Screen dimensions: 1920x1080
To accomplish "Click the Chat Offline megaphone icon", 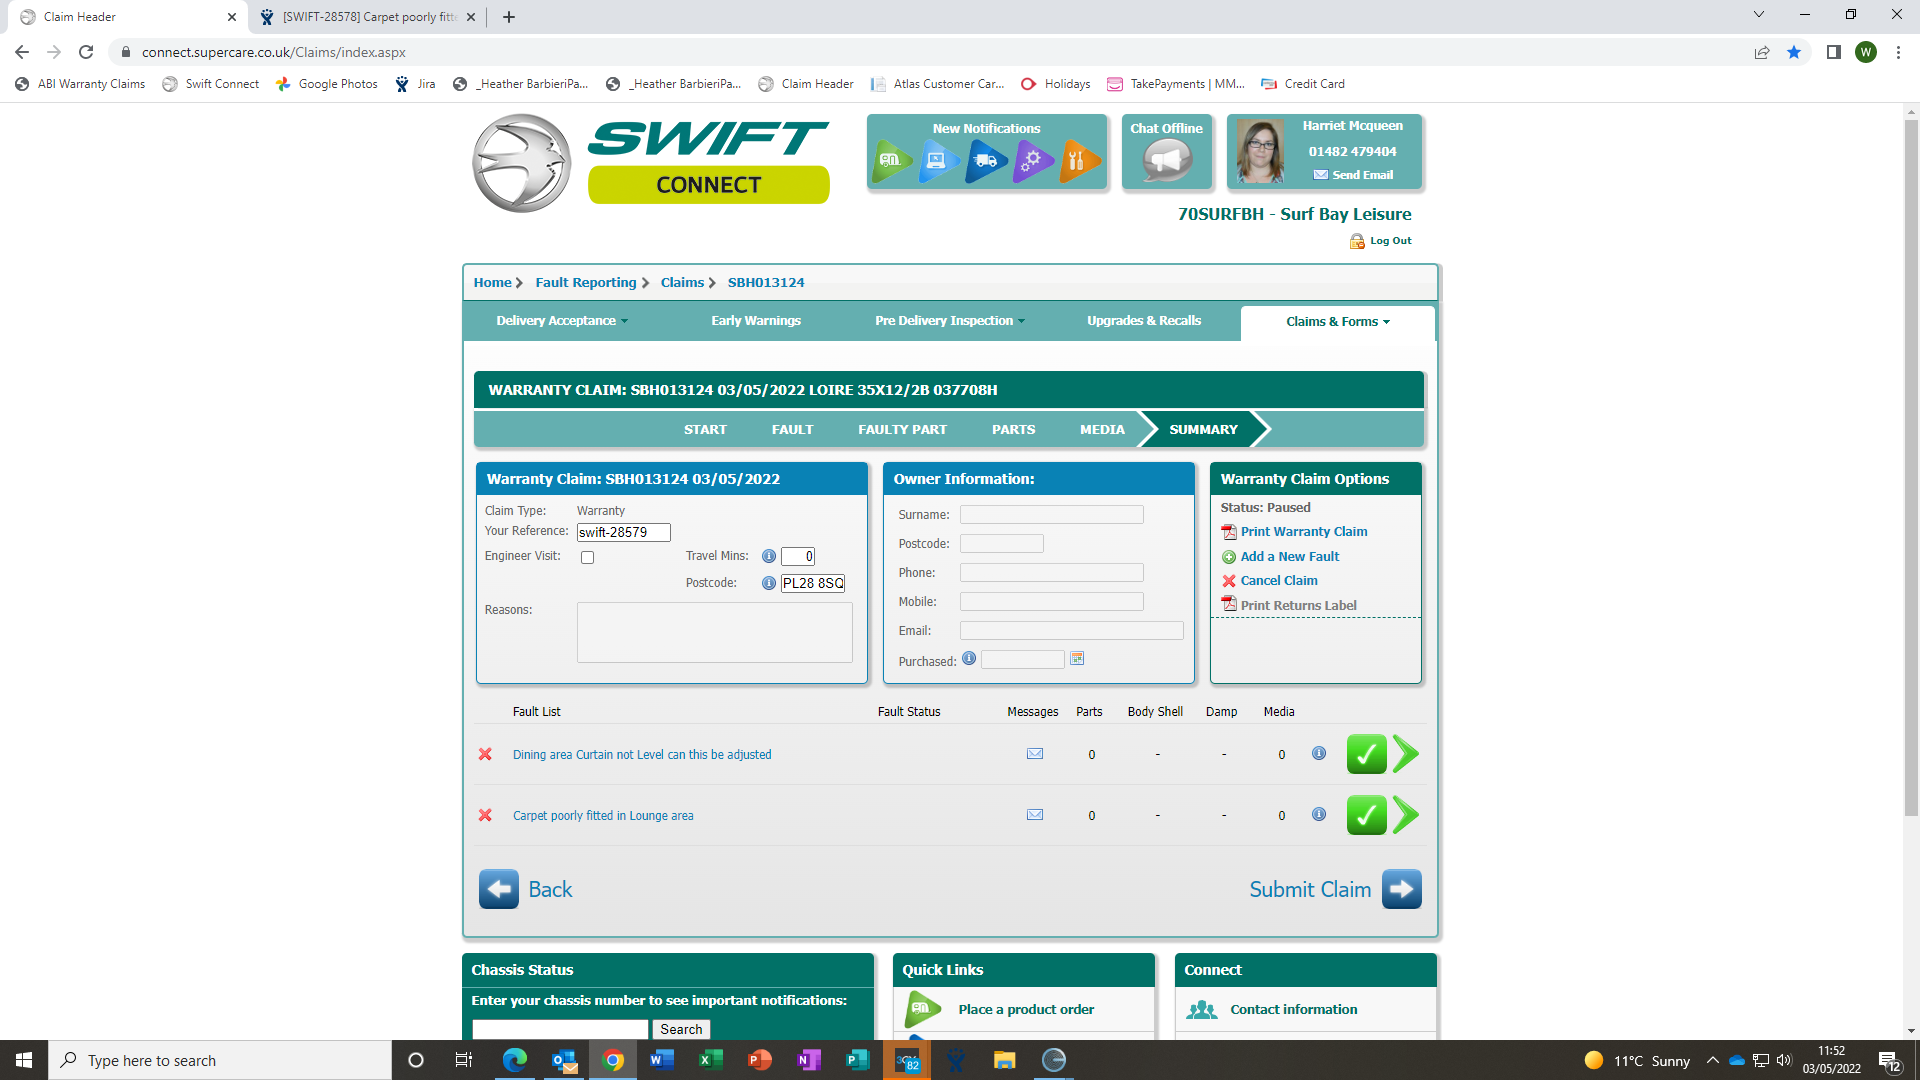I will click(1166, 160).
